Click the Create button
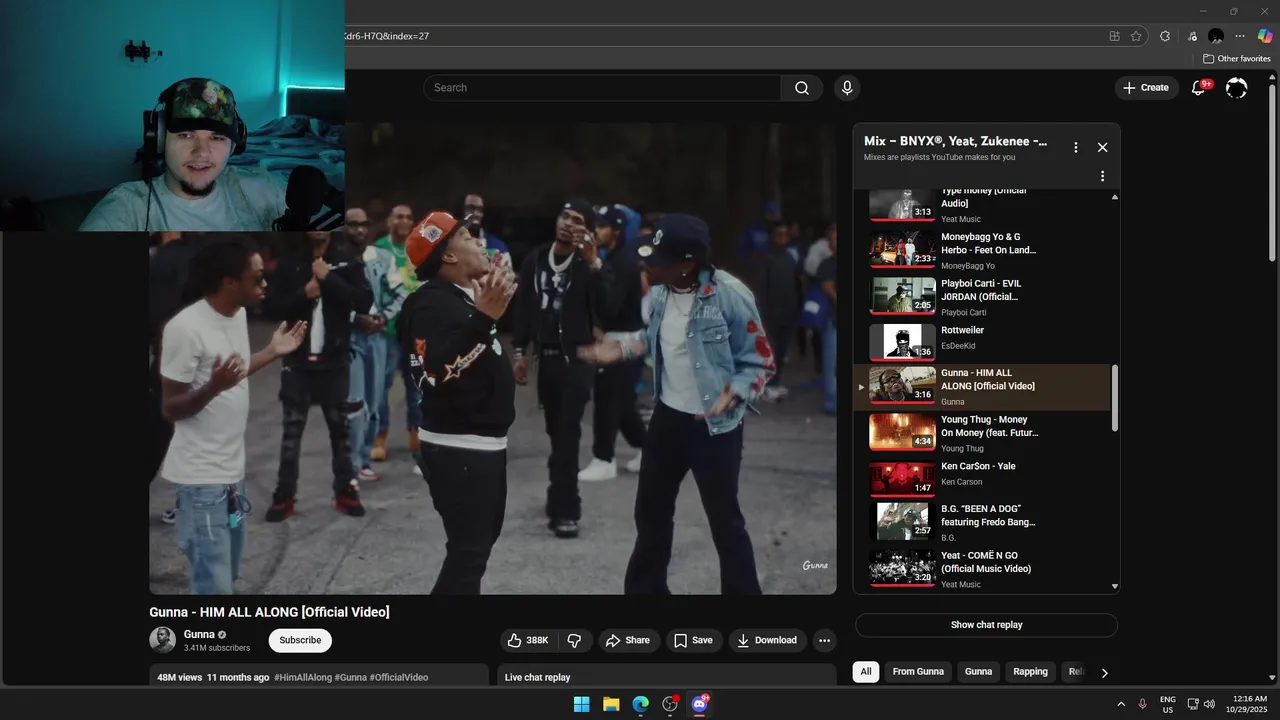The width and height of the screenshot is (1280, 720). coord(1146,88)
